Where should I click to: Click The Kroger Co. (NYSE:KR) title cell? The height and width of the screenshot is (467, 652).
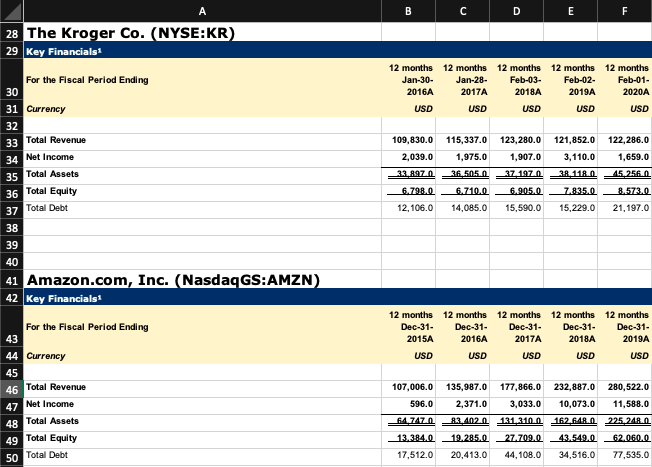[203, 32]
